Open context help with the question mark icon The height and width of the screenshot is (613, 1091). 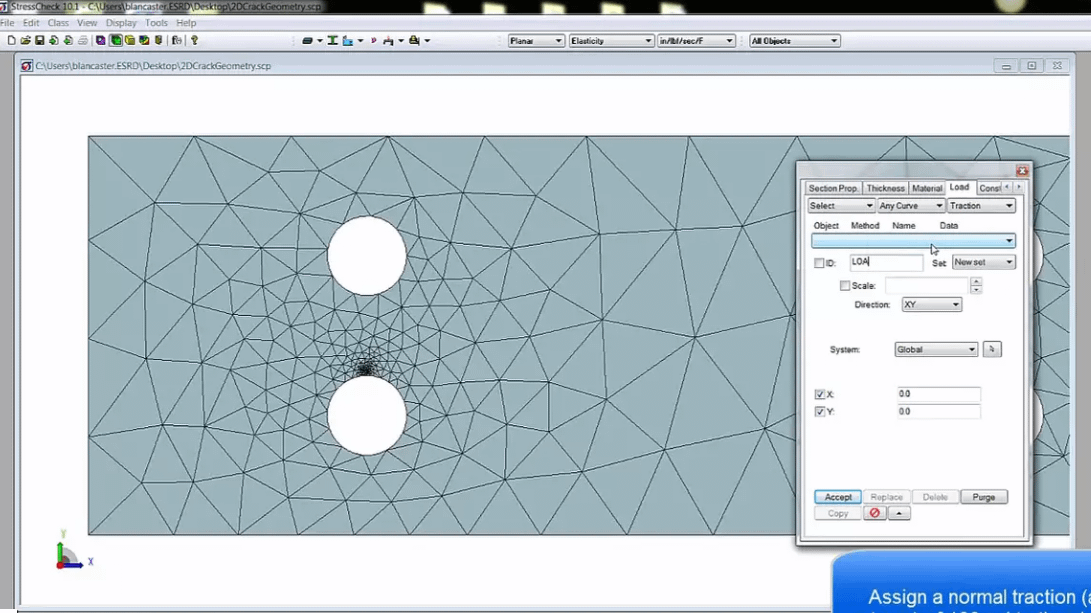(x=194, y=40)
